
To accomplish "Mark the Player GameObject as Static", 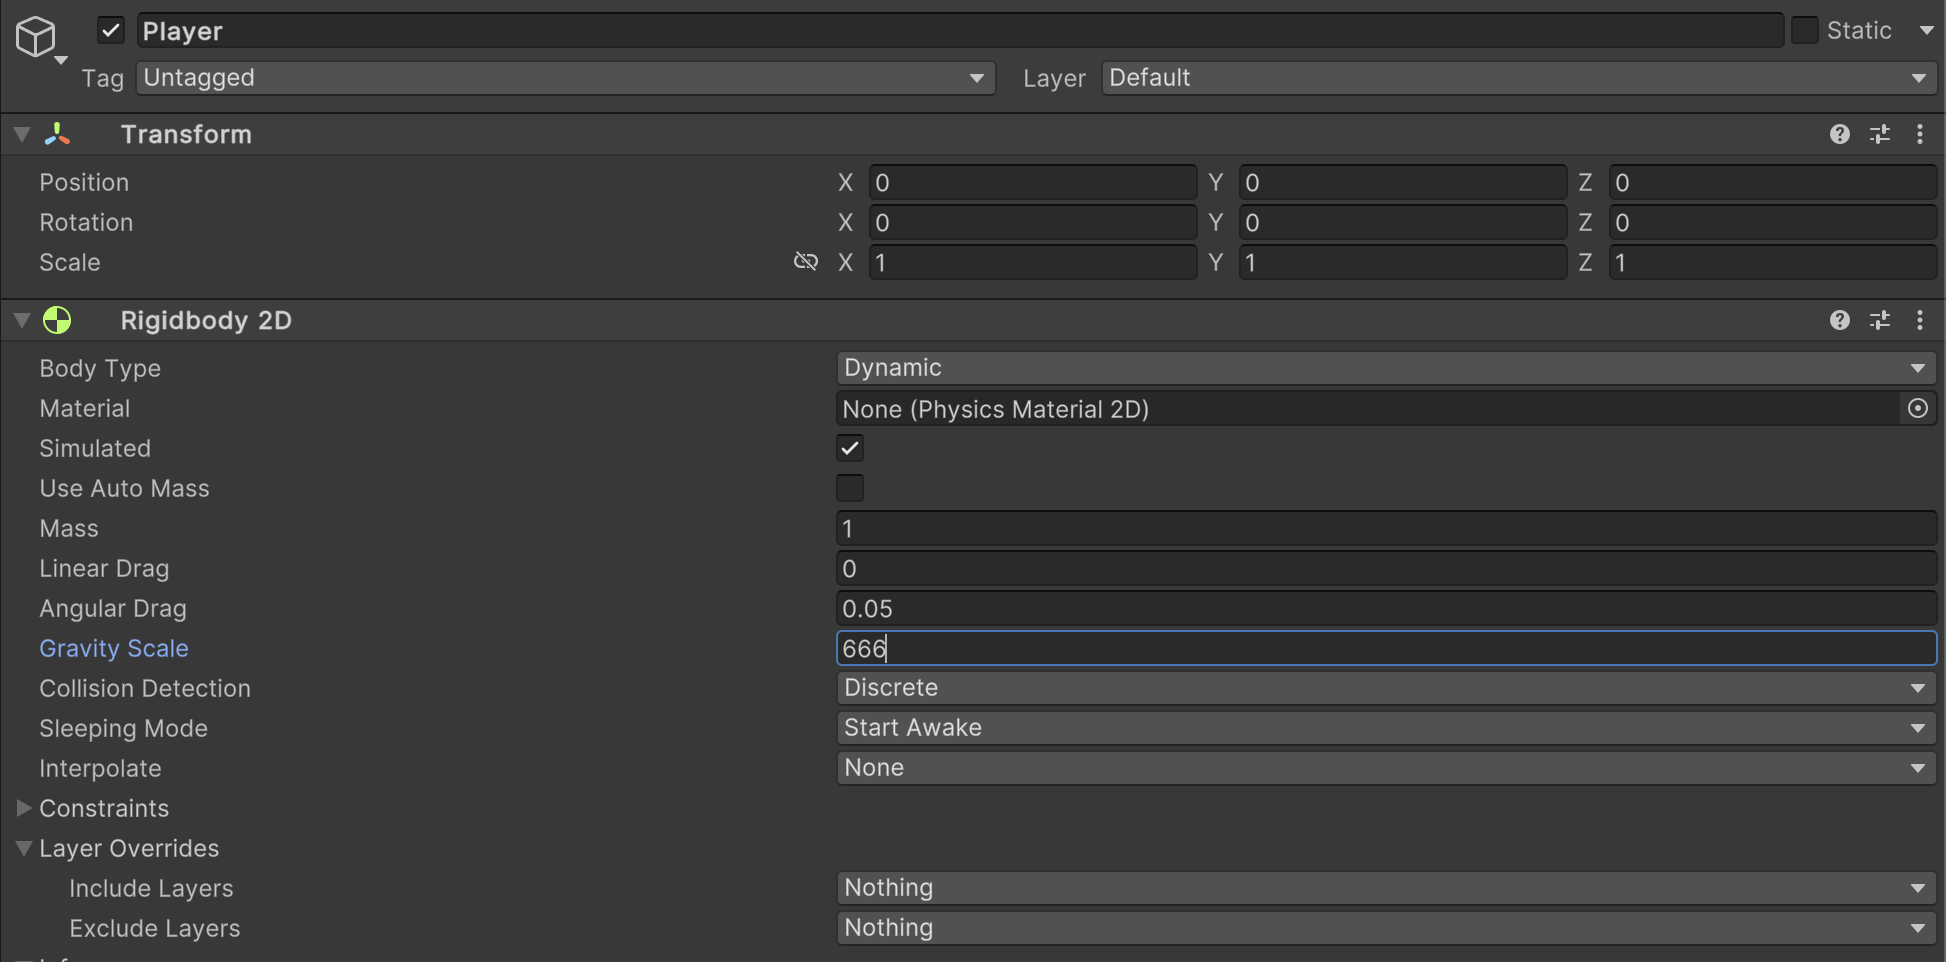I will click(1806, 30).
